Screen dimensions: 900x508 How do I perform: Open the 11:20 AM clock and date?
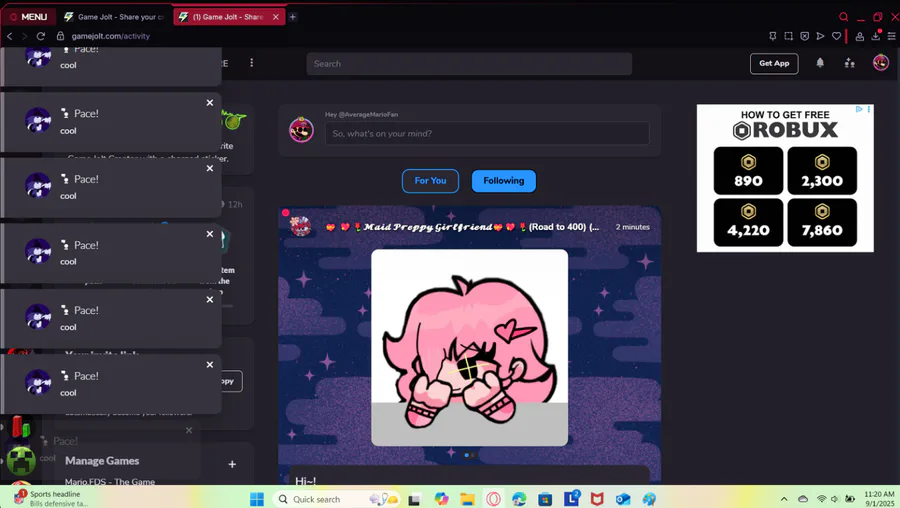[x=879, y=498]
